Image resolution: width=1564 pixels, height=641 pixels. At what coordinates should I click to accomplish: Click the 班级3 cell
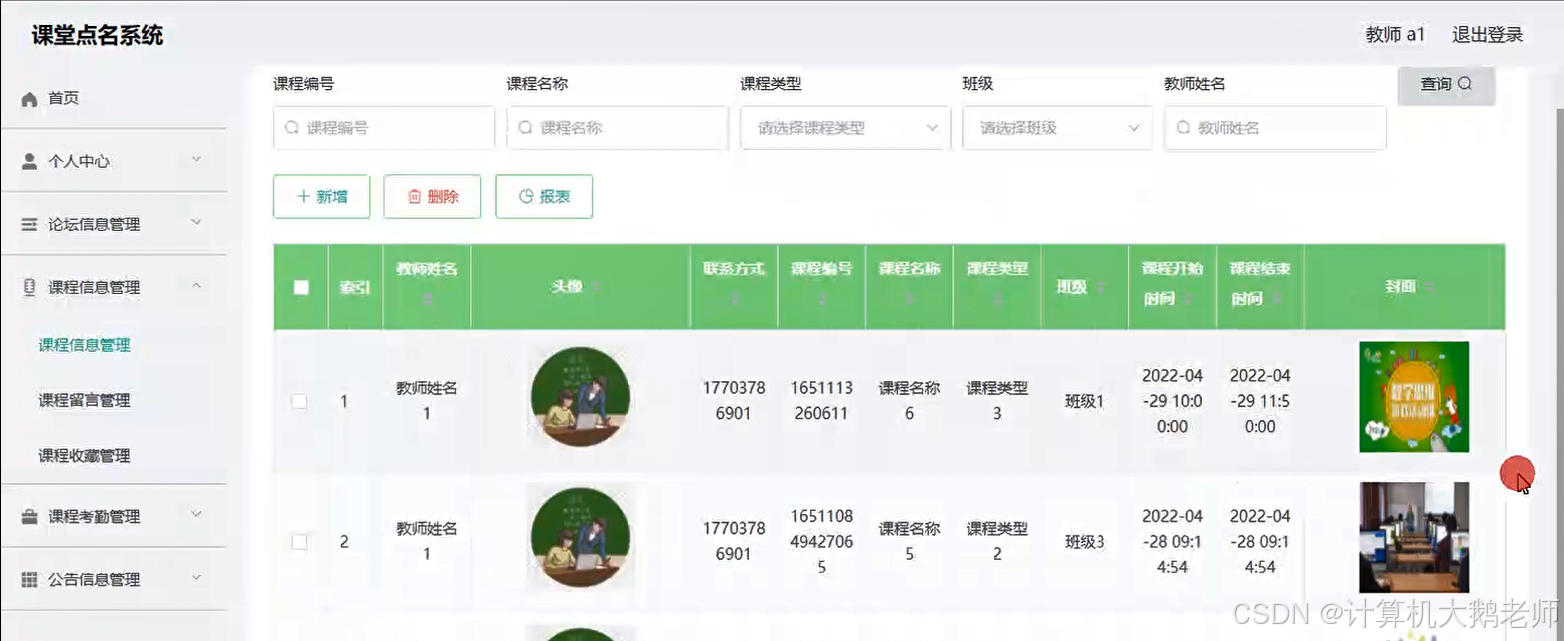click(x=1085, y=542)
